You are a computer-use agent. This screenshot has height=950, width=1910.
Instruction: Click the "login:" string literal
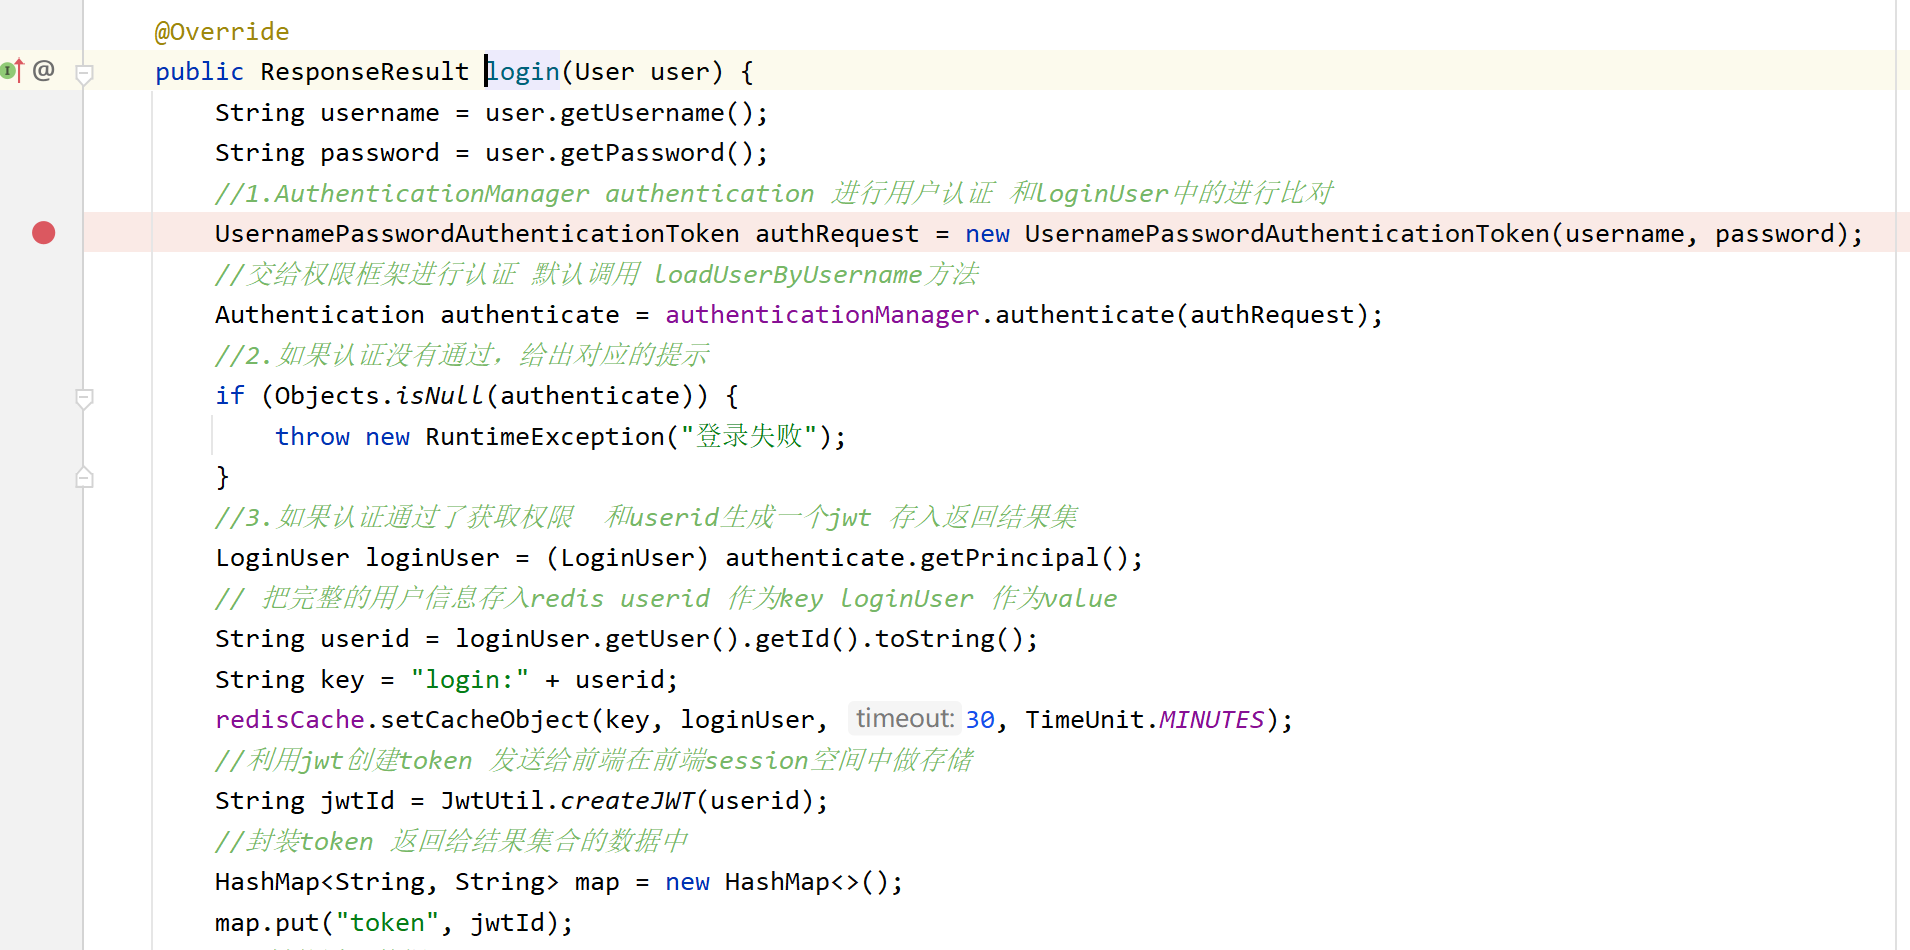[470, 679]
